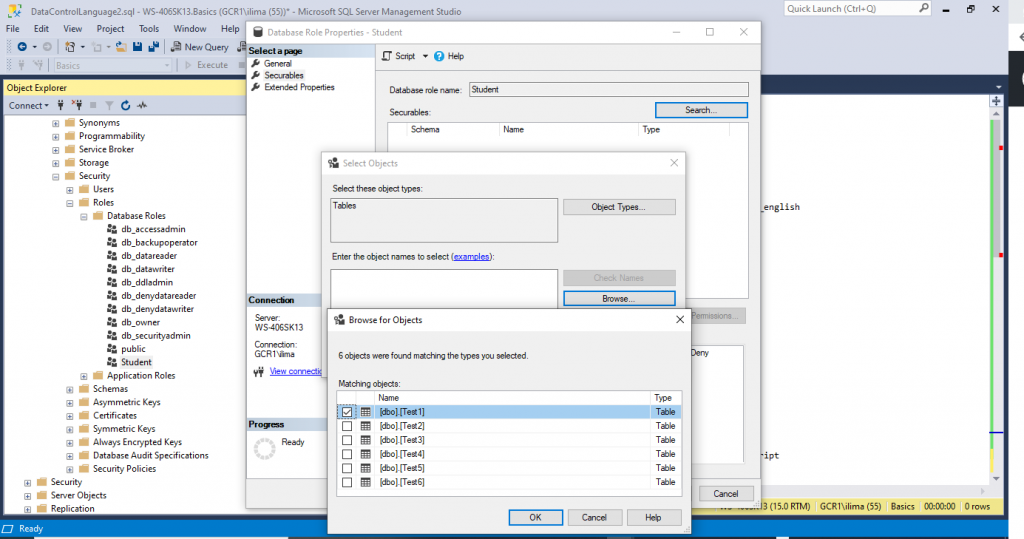Open the Project menu

pos(110,29)
